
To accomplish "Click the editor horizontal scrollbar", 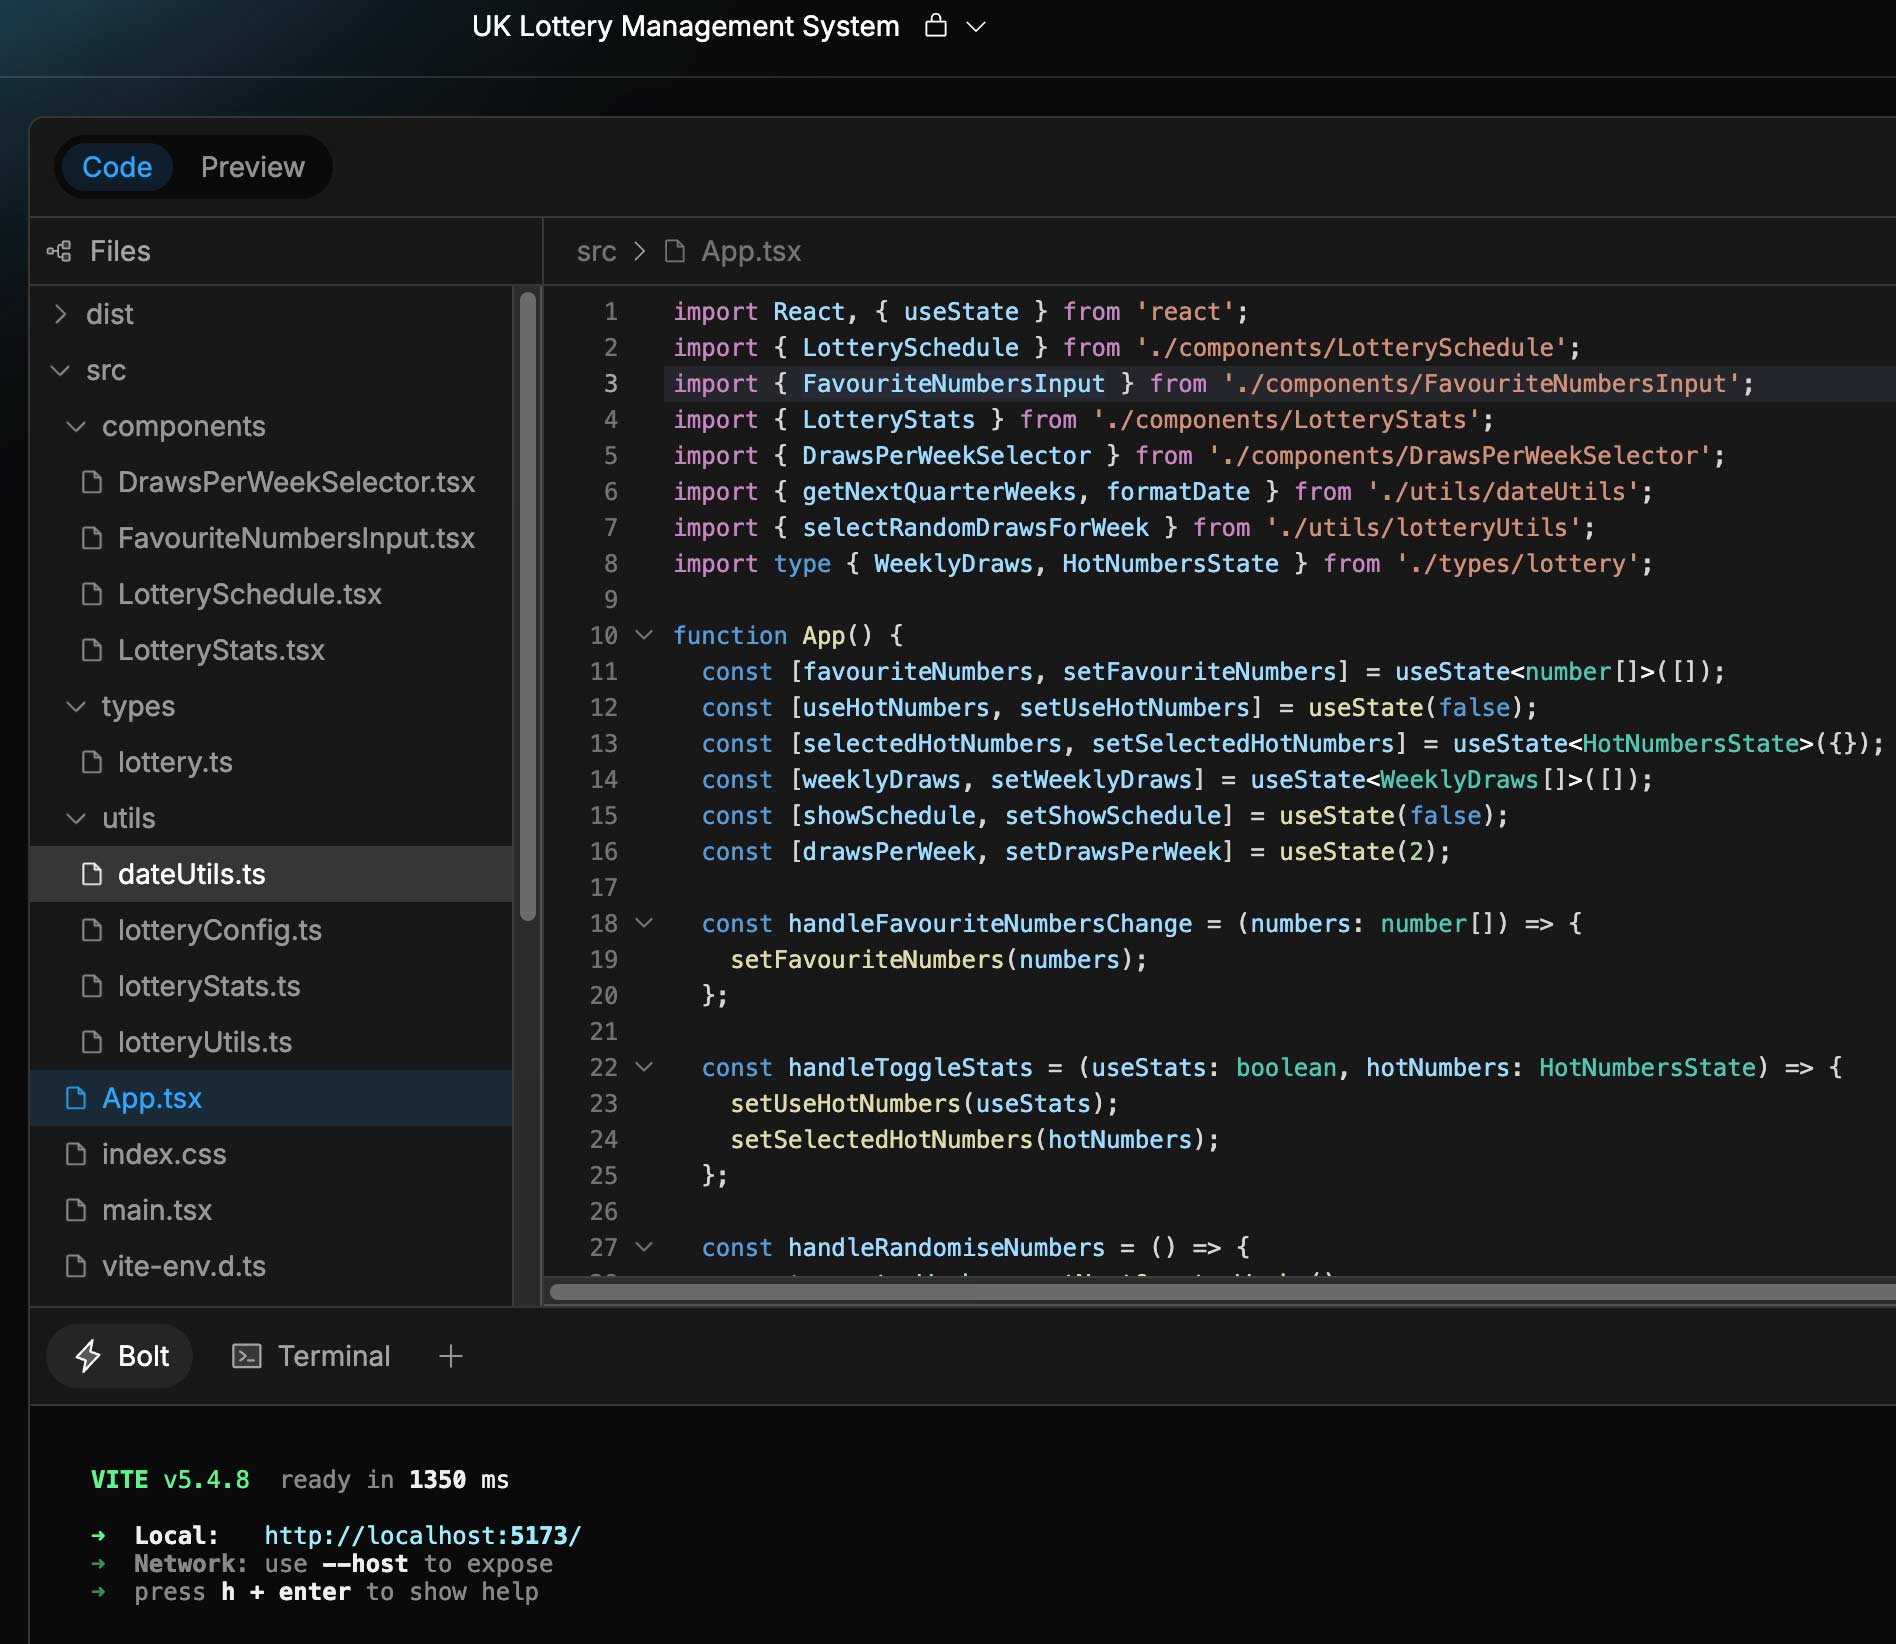I will [x=1222, y=1291].
